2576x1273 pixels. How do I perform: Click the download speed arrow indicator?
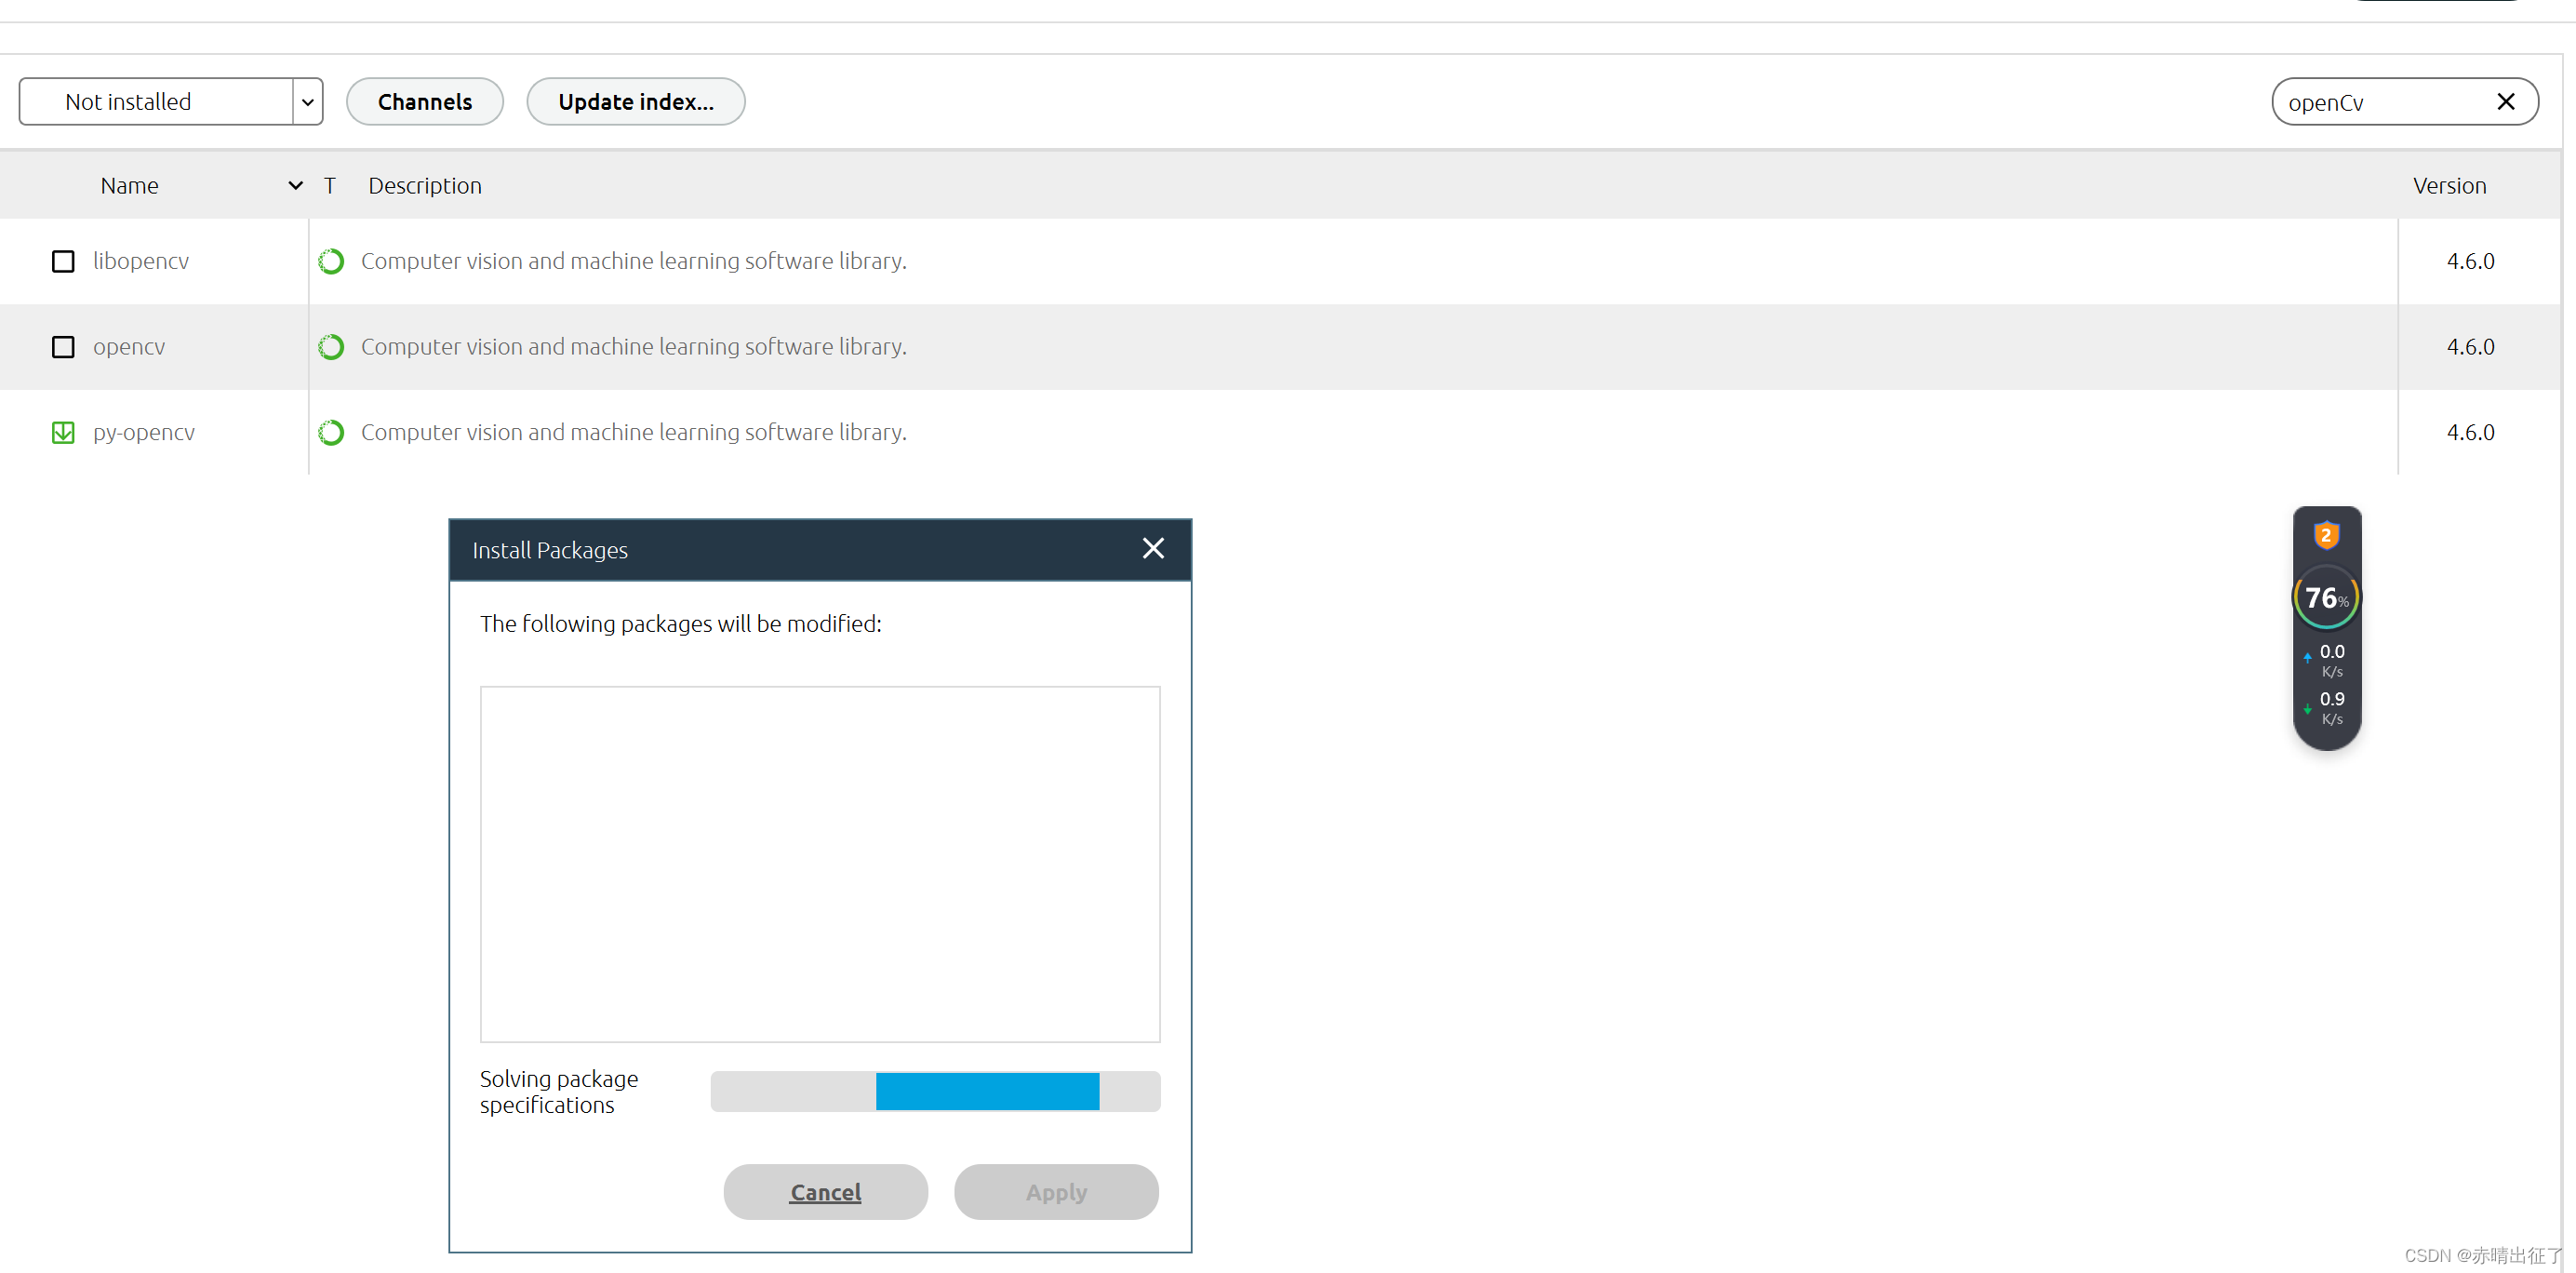coord(2307,708)
